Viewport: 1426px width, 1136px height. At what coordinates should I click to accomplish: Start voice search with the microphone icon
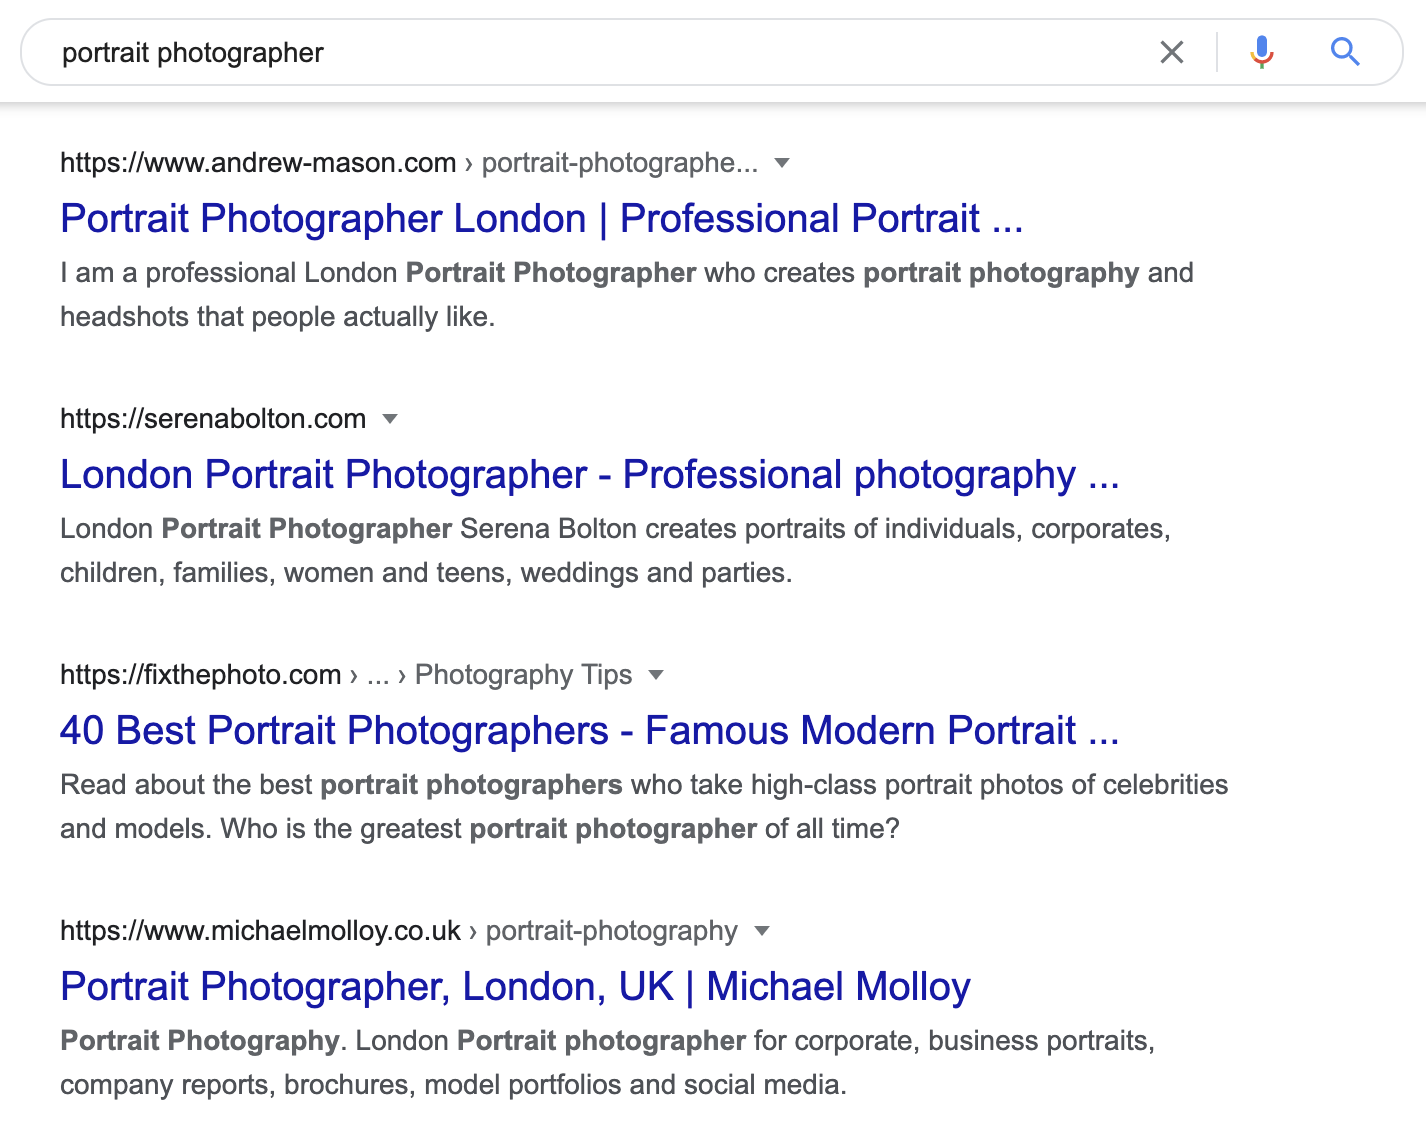coord(1262,52)
